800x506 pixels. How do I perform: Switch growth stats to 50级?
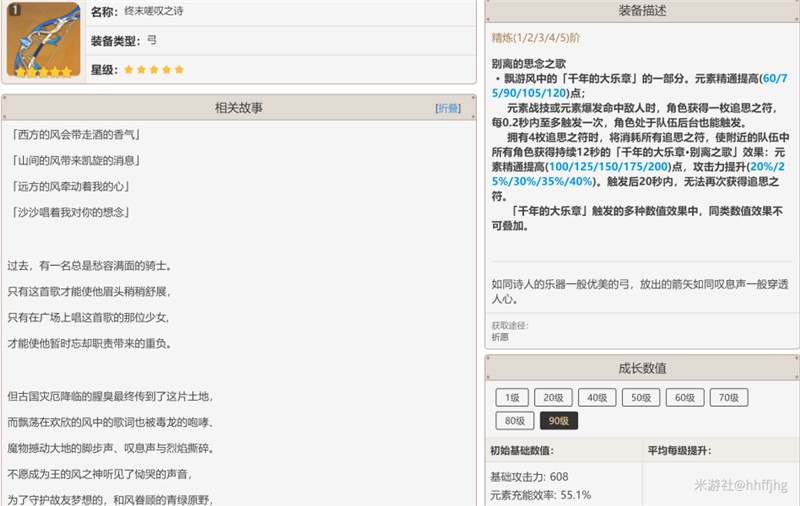pos(641,397)
